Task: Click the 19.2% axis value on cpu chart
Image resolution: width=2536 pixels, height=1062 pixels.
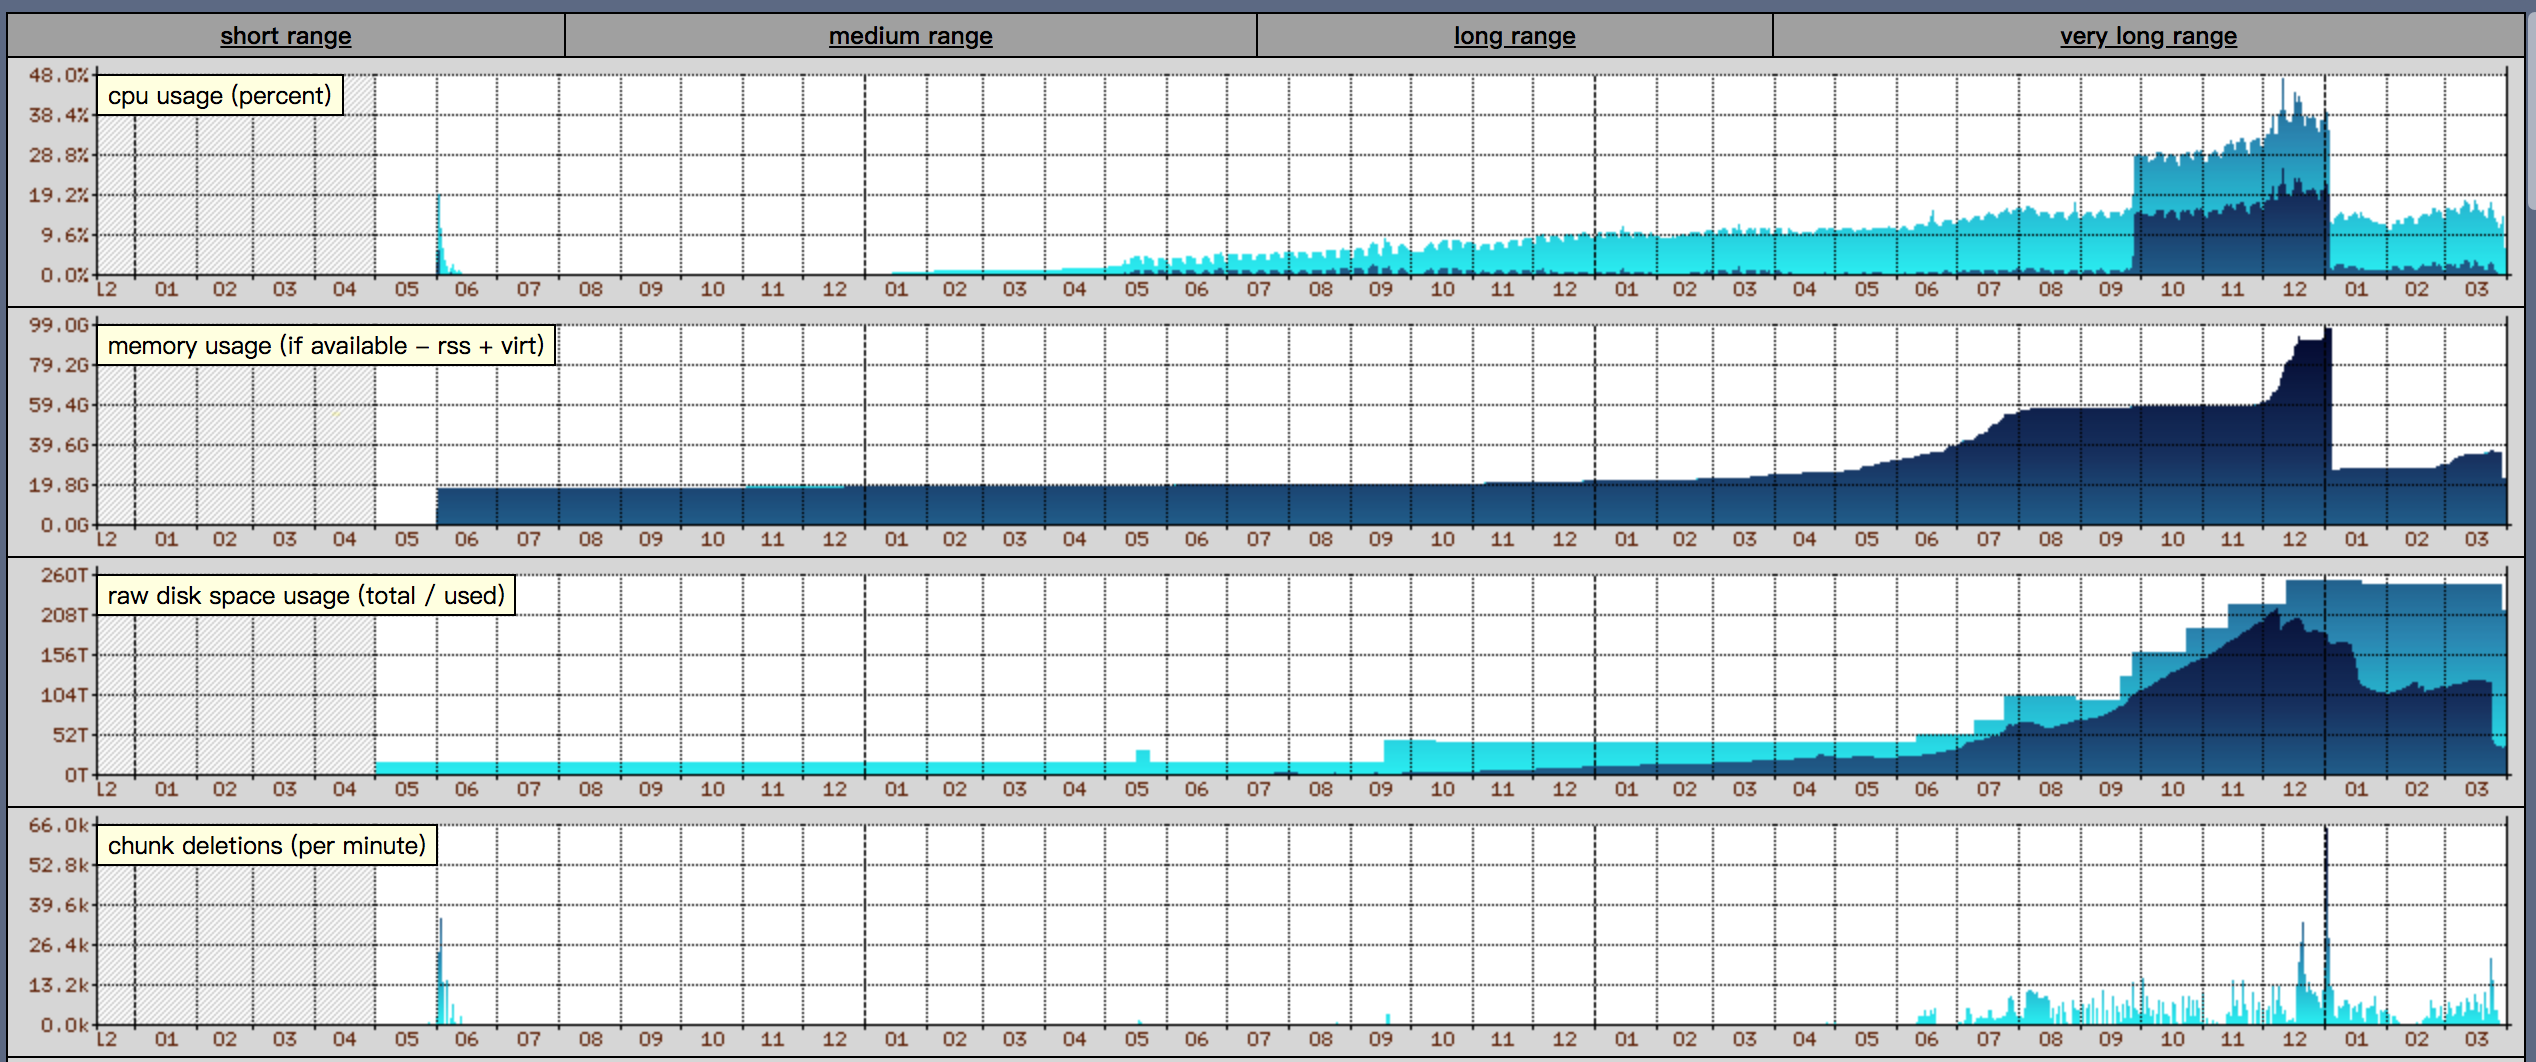Action: pyautogui.click(x=59, y=195)
